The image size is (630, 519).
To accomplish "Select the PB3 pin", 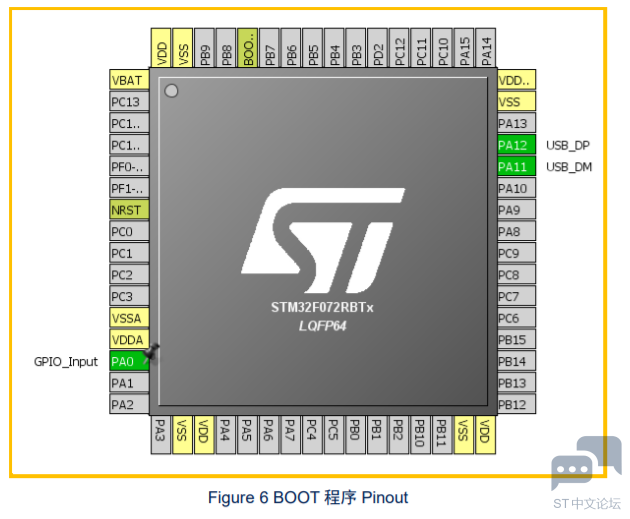I will coord(356,48).
